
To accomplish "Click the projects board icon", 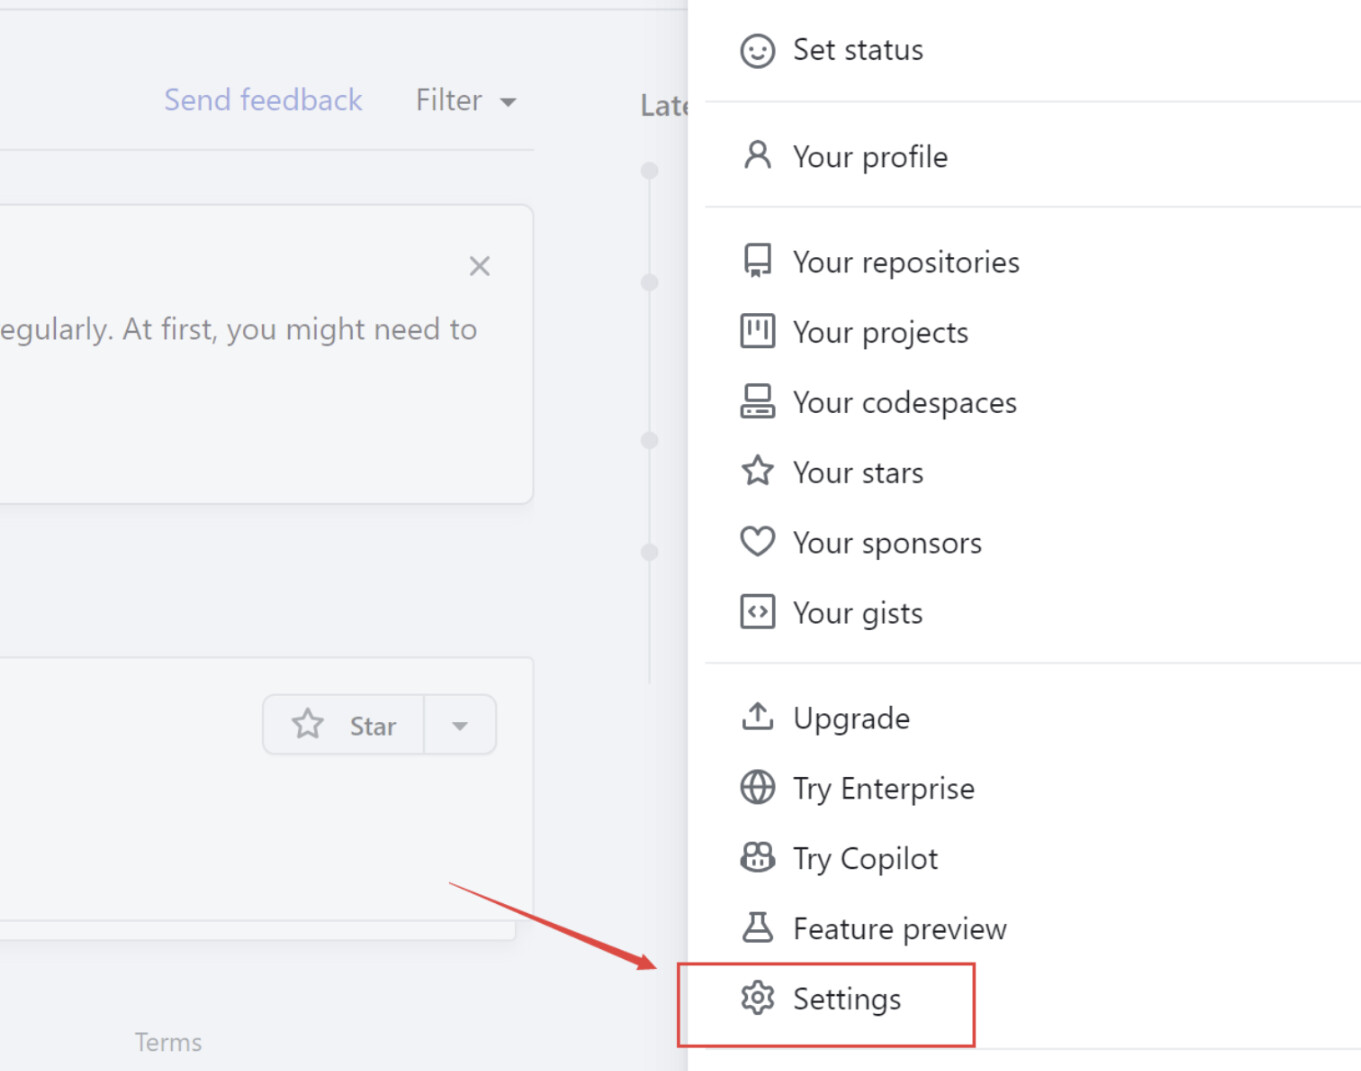I will pos(757,331).
